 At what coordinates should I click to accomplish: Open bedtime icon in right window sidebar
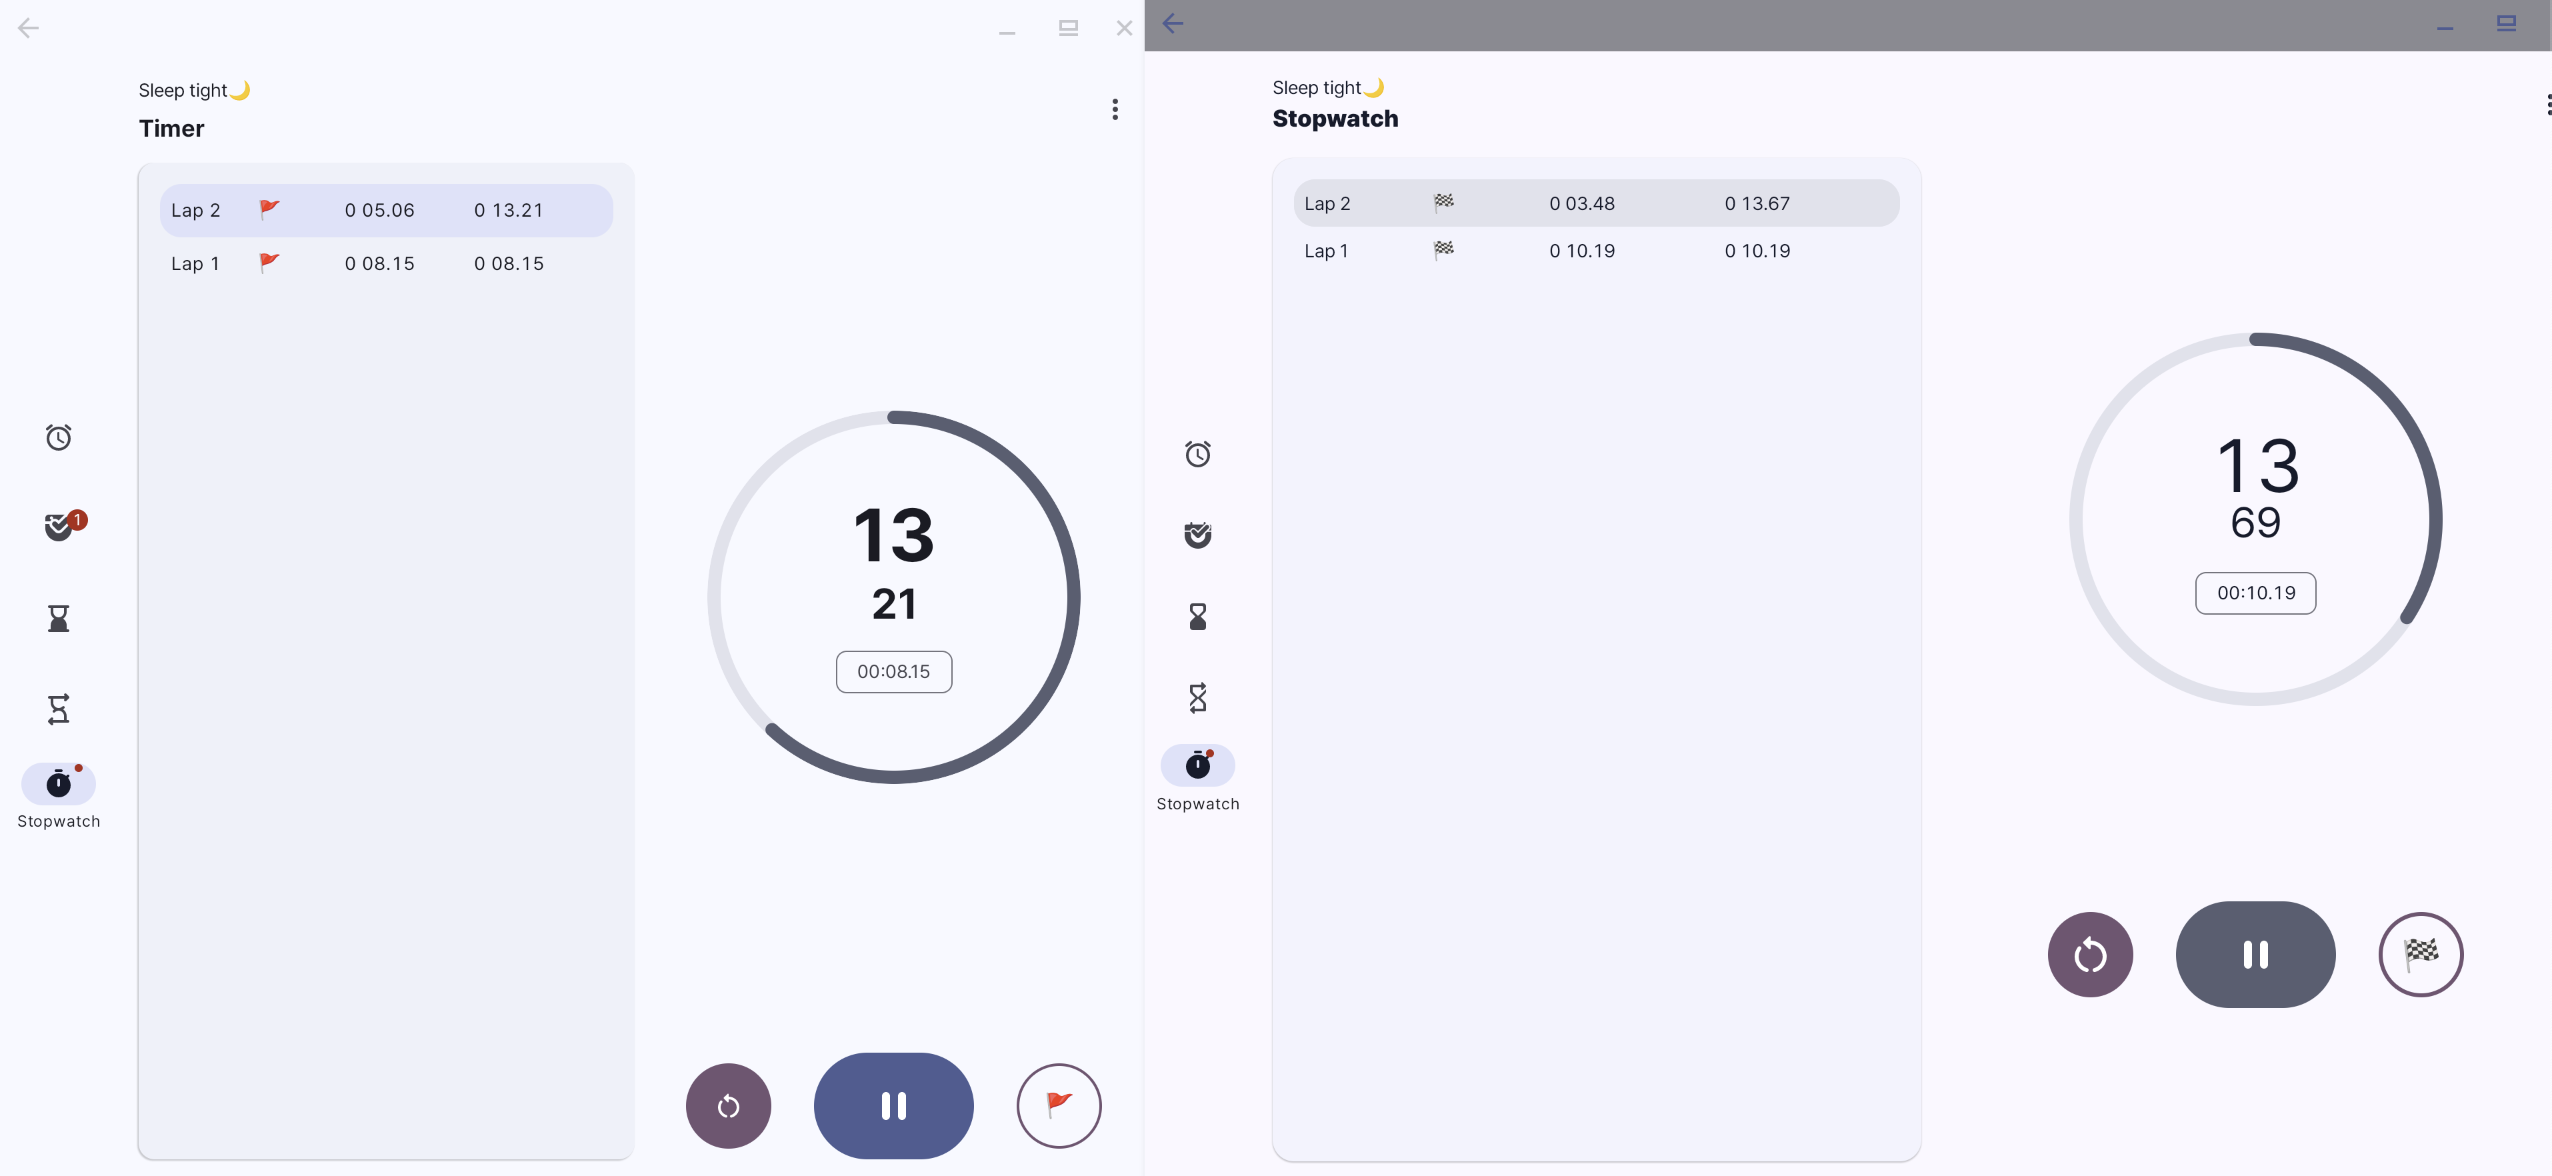pyautogui.click(x=1197, y=535)
